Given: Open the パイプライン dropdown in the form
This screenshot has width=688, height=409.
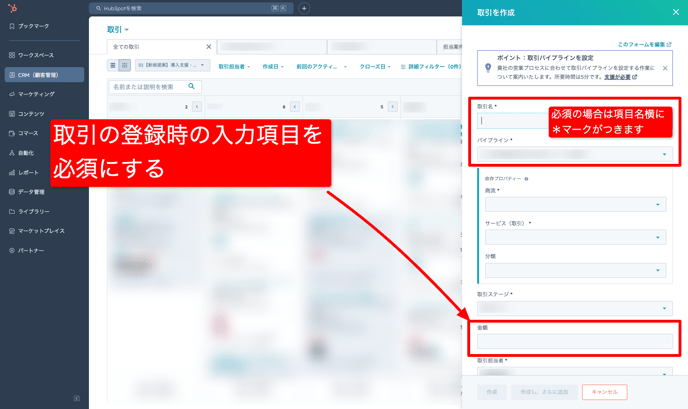Looking at the screenshot, I should [x=575, y=154].
